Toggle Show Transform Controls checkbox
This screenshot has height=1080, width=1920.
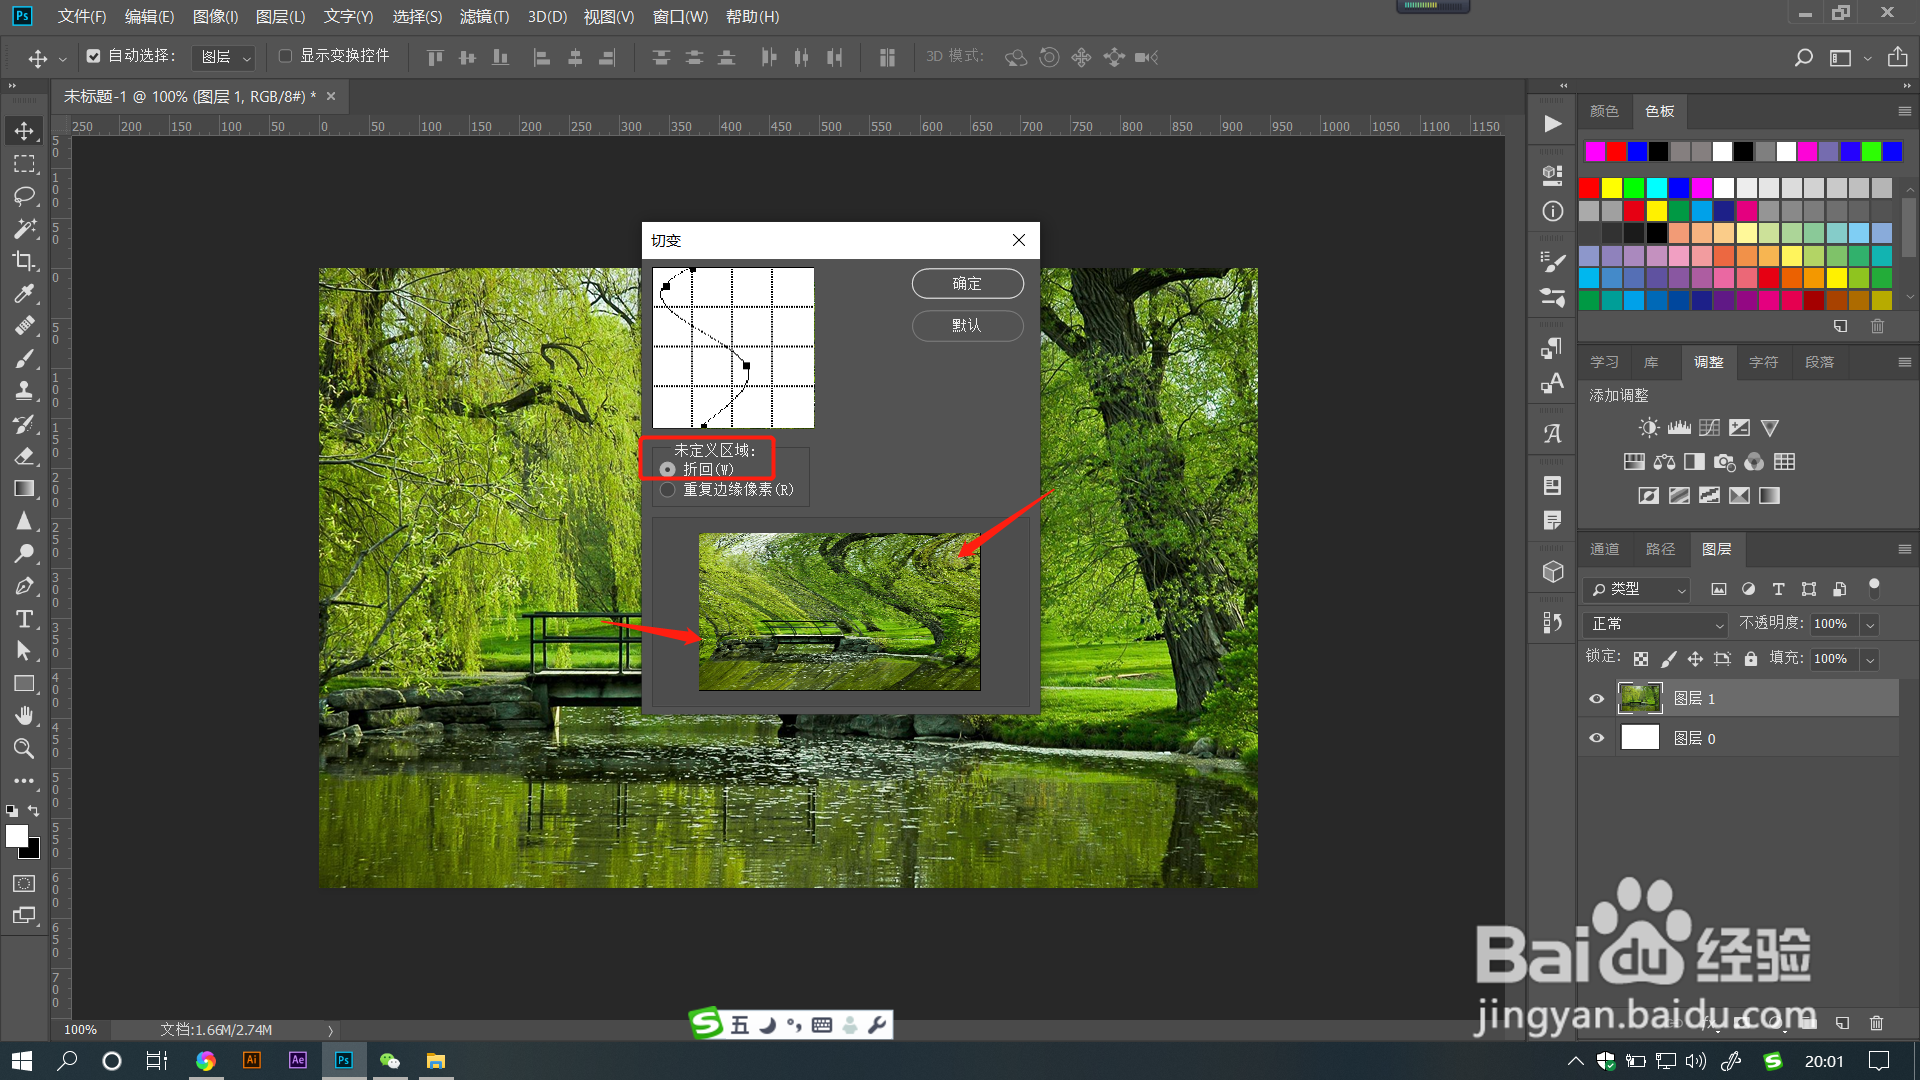285,56
